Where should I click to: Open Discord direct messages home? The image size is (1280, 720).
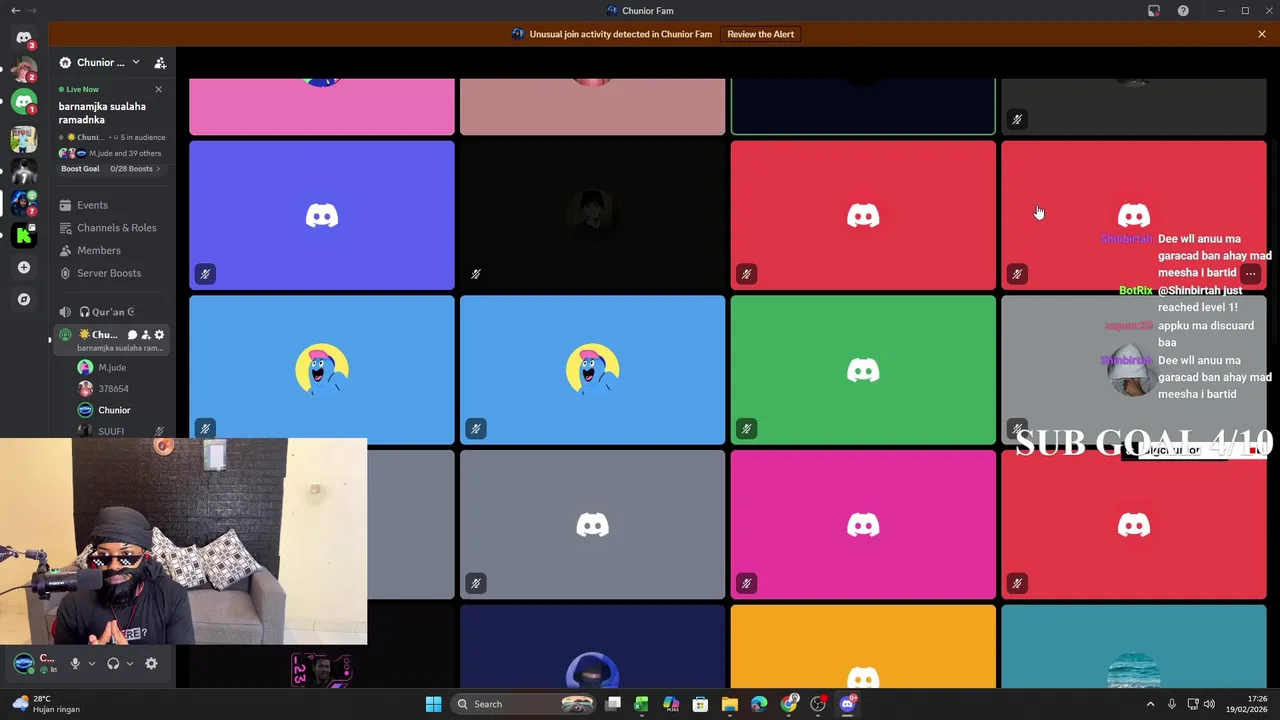pyautogui.click(x=24, y=38)
